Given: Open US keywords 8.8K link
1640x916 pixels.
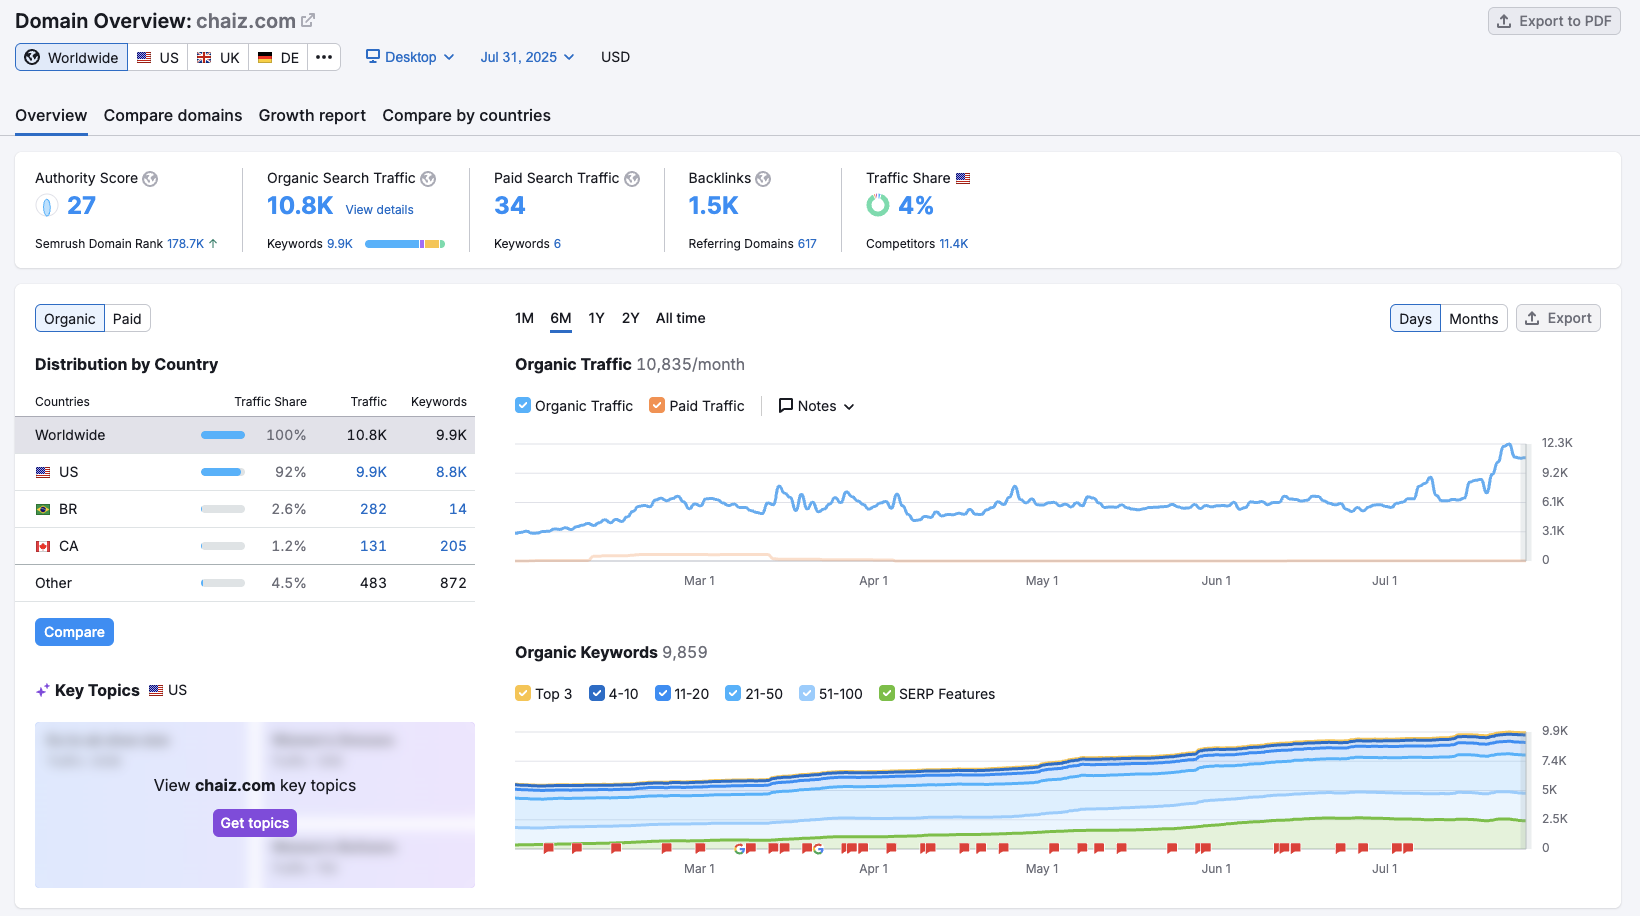Looking at the screenshot, I should [x=451, y=472].
